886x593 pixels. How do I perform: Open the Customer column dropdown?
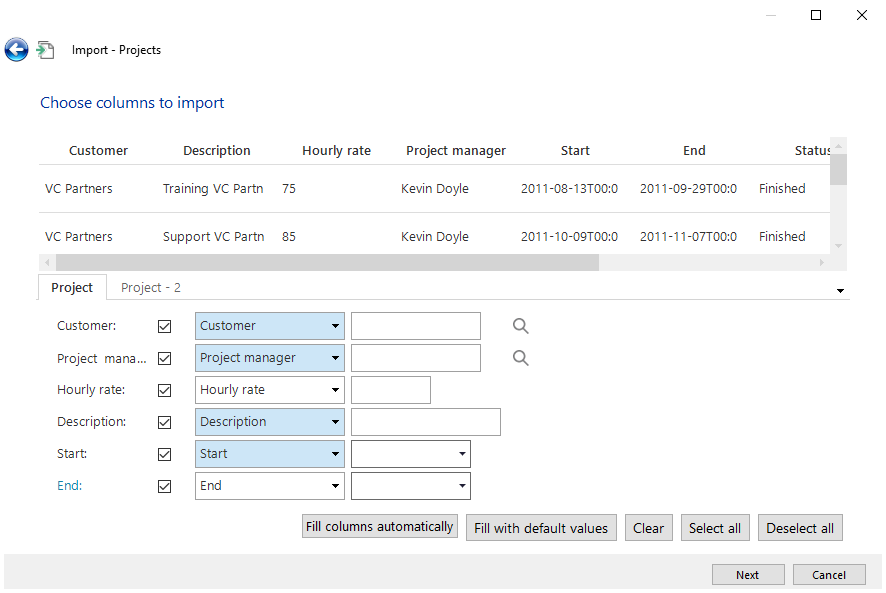333,326
